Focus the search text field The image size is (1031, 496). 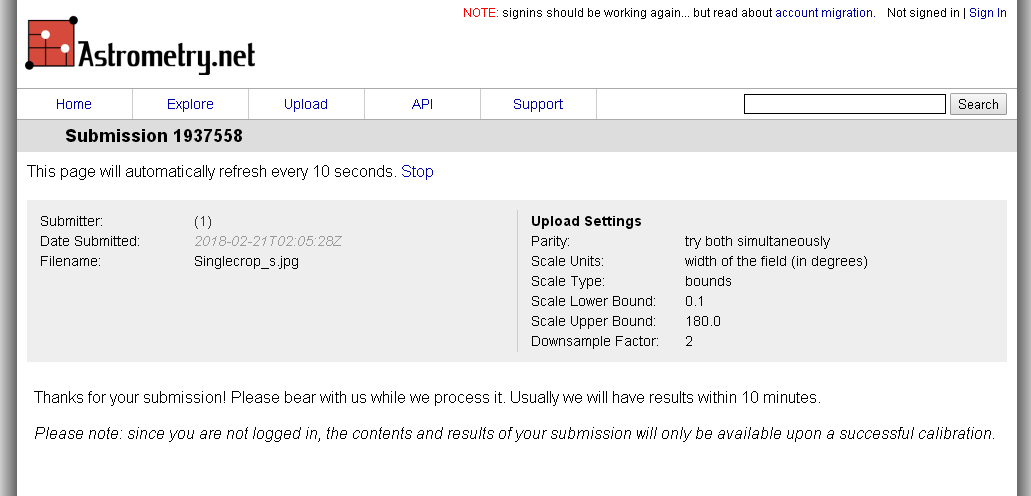point(844,104)
